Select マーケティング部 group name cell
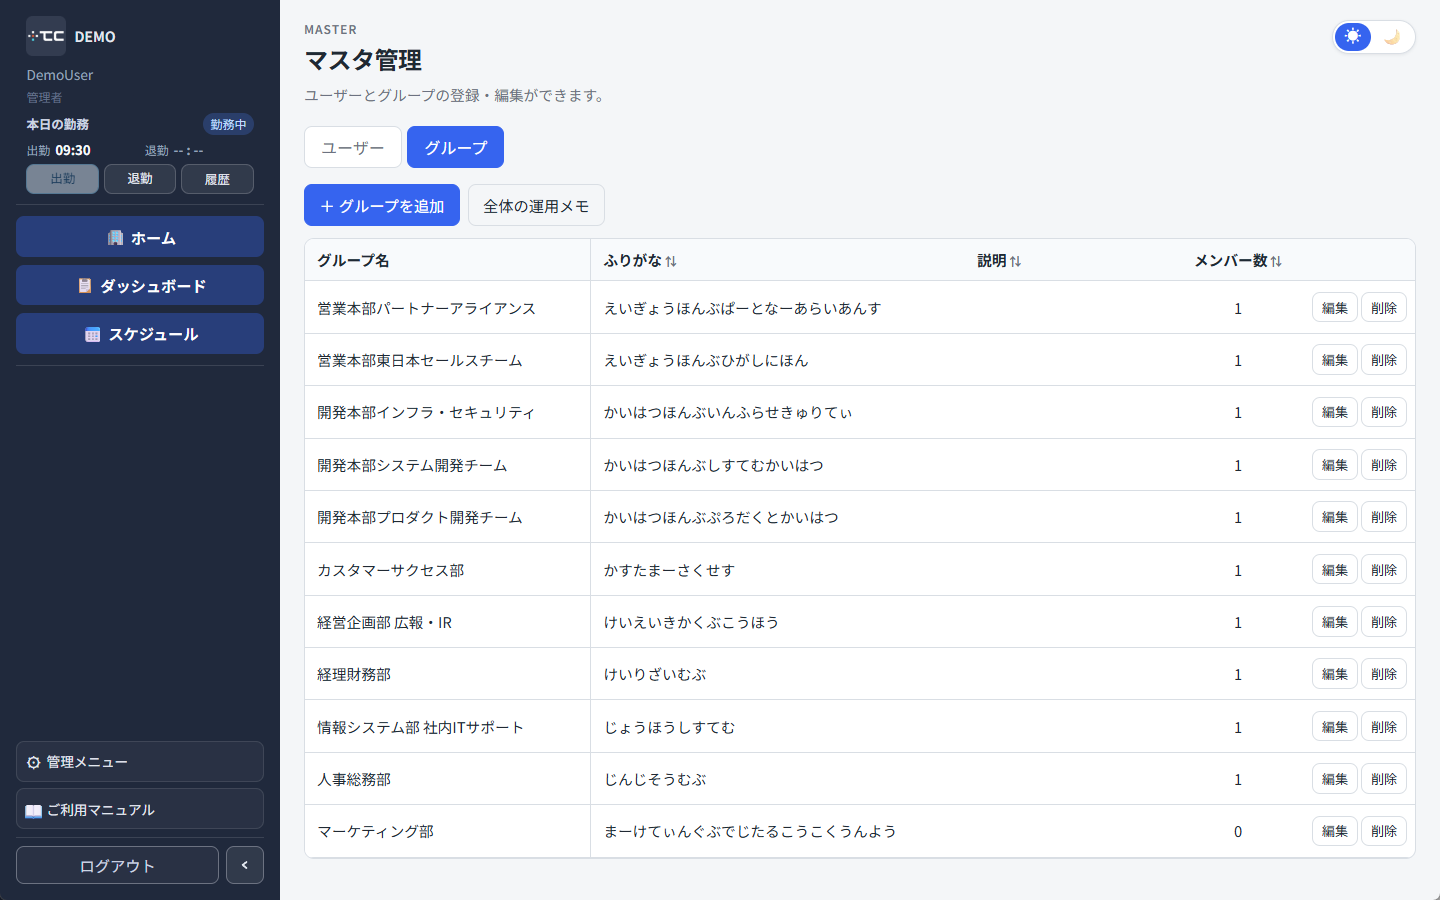The image size is (1440, 900). [447, 831]
